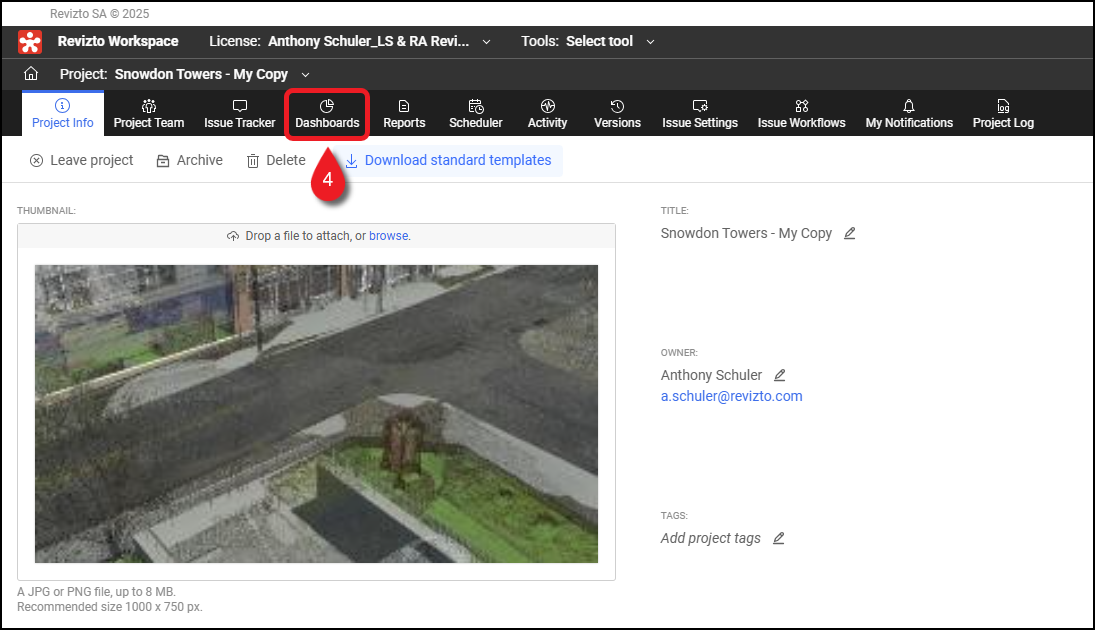Click Download standard templates

[448, 160]
